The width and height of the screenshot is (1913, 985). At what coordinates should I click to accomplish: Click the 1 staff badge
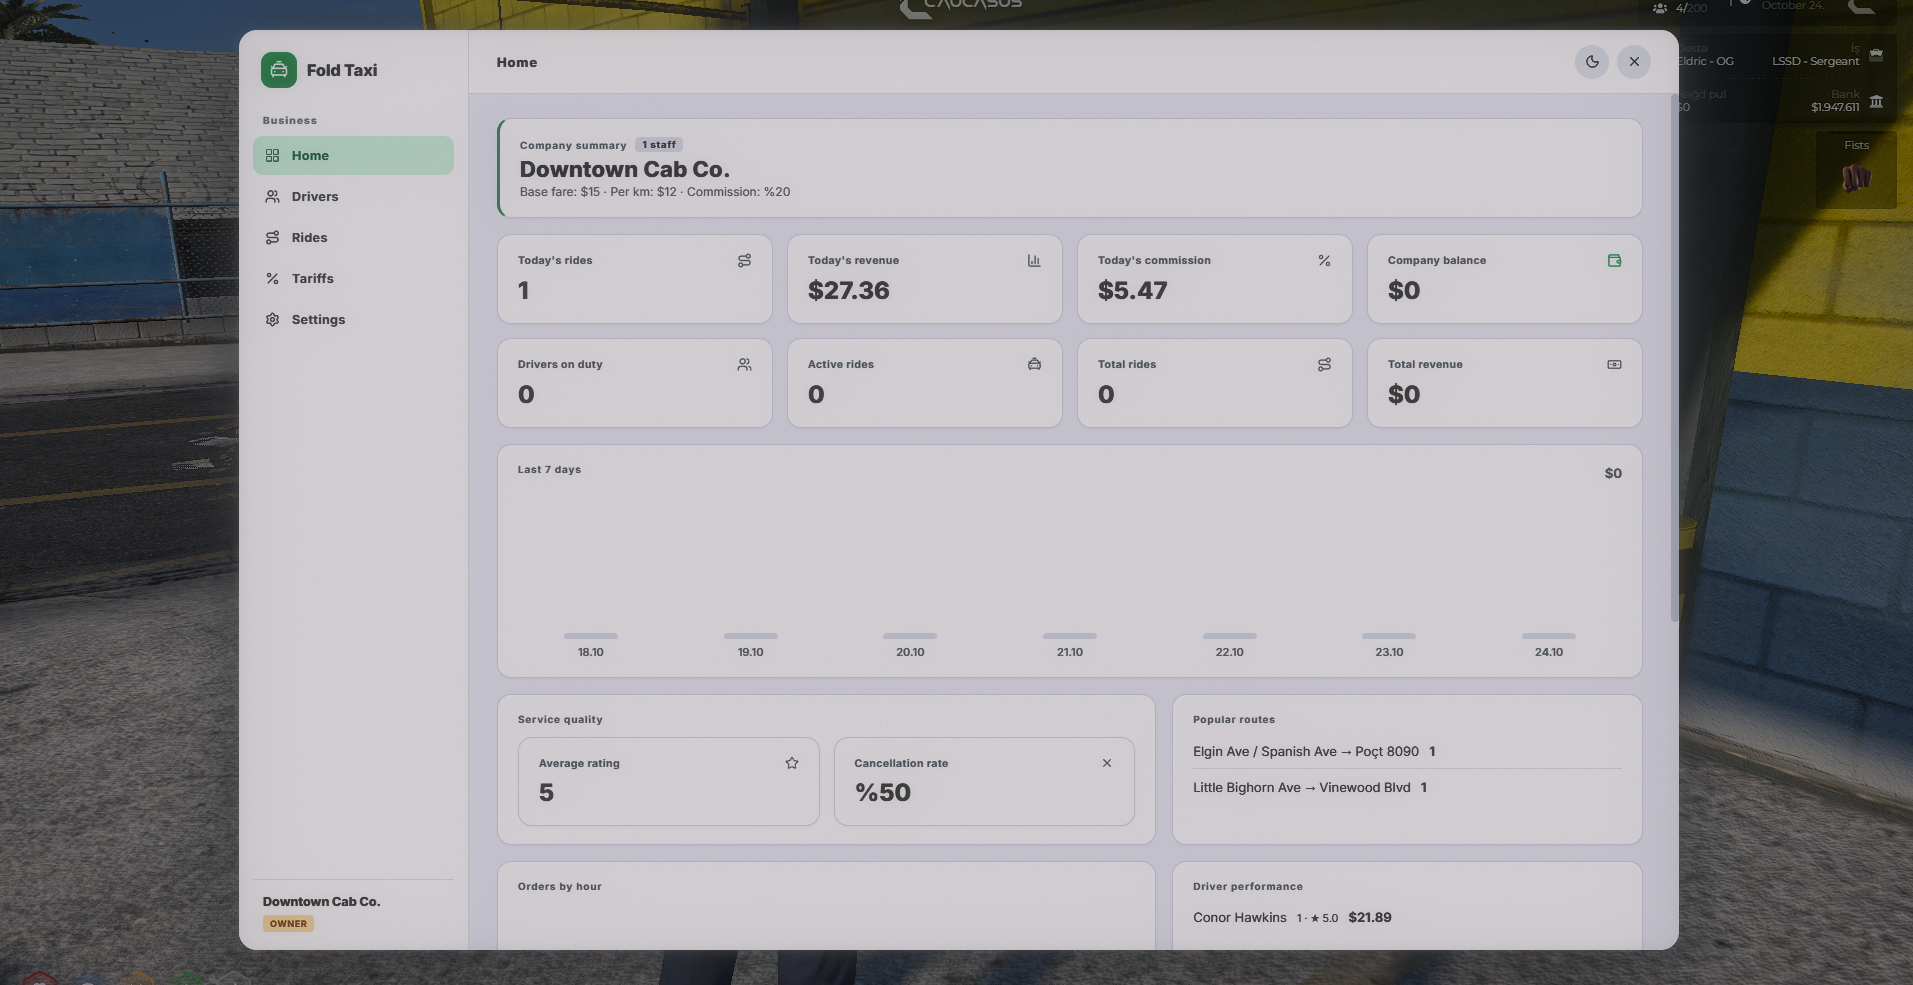659,145
